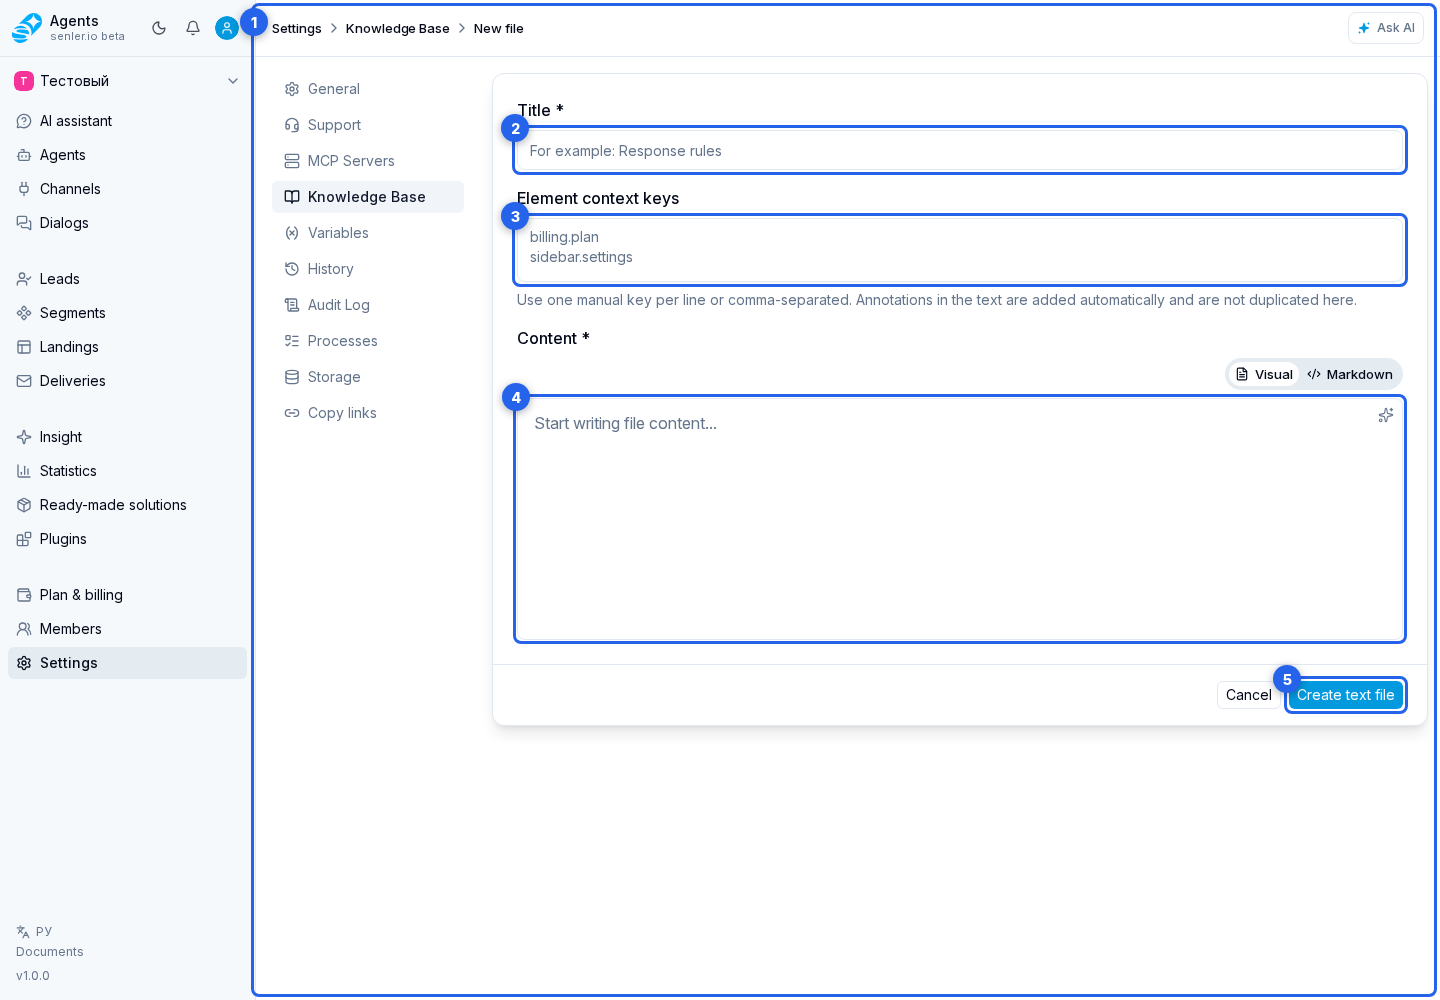This screenshot has height=1000, width=1440.
Task: Toggle dark mode with the moon icon
Action: tap(159, 28)
